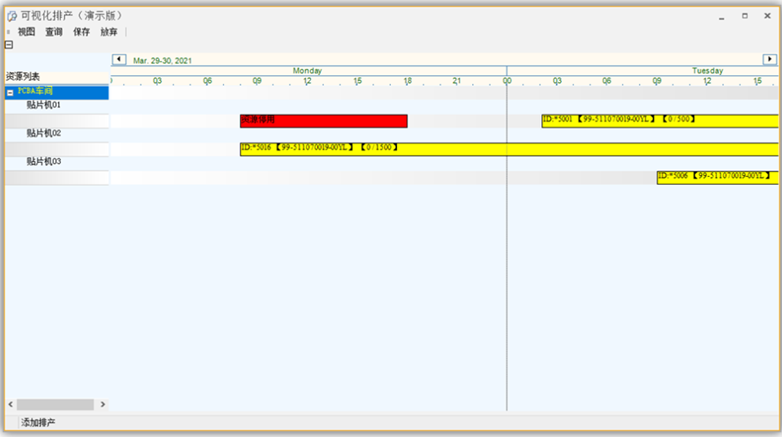Open the 查询 menu
This screenshot has width=782, height=437.
coord(54,32)
